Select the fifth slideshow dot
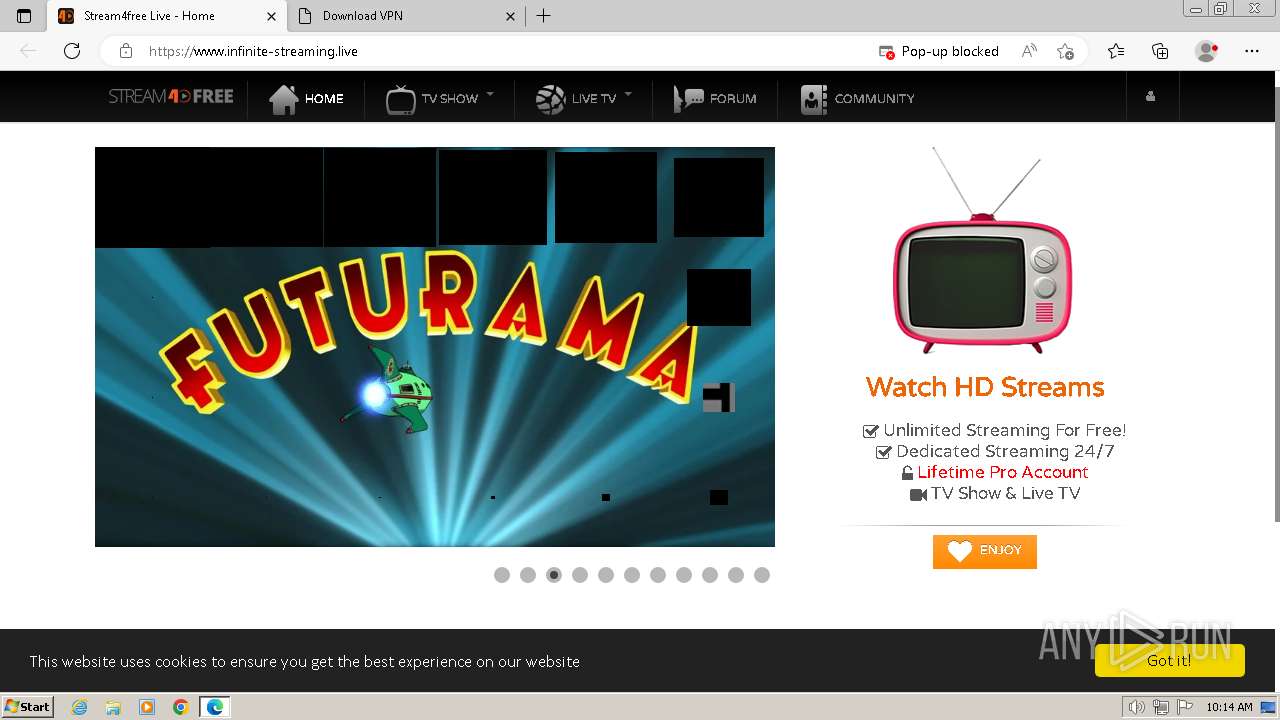Viewport: 1280px width, 720px height. pos(606,575)
